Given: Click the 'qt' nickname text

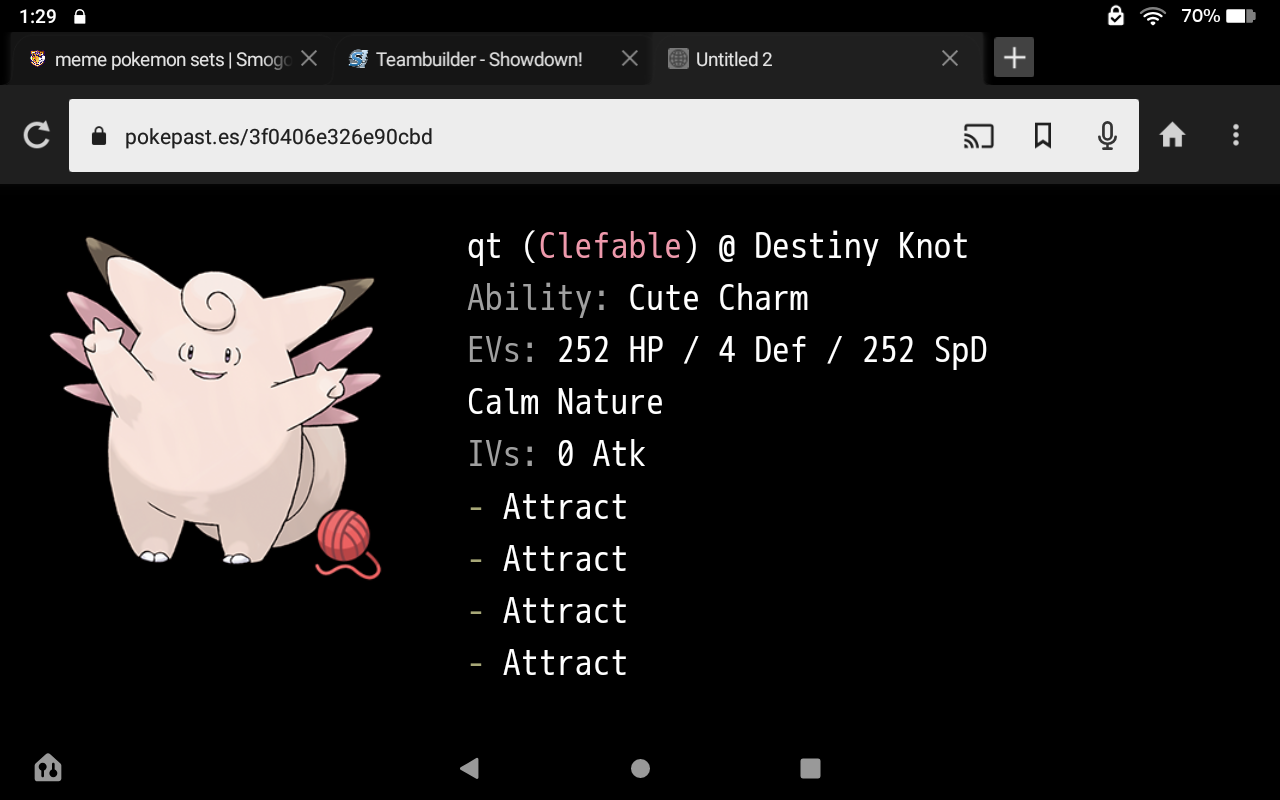Looking at the screenshot, I should pos(484,248).
